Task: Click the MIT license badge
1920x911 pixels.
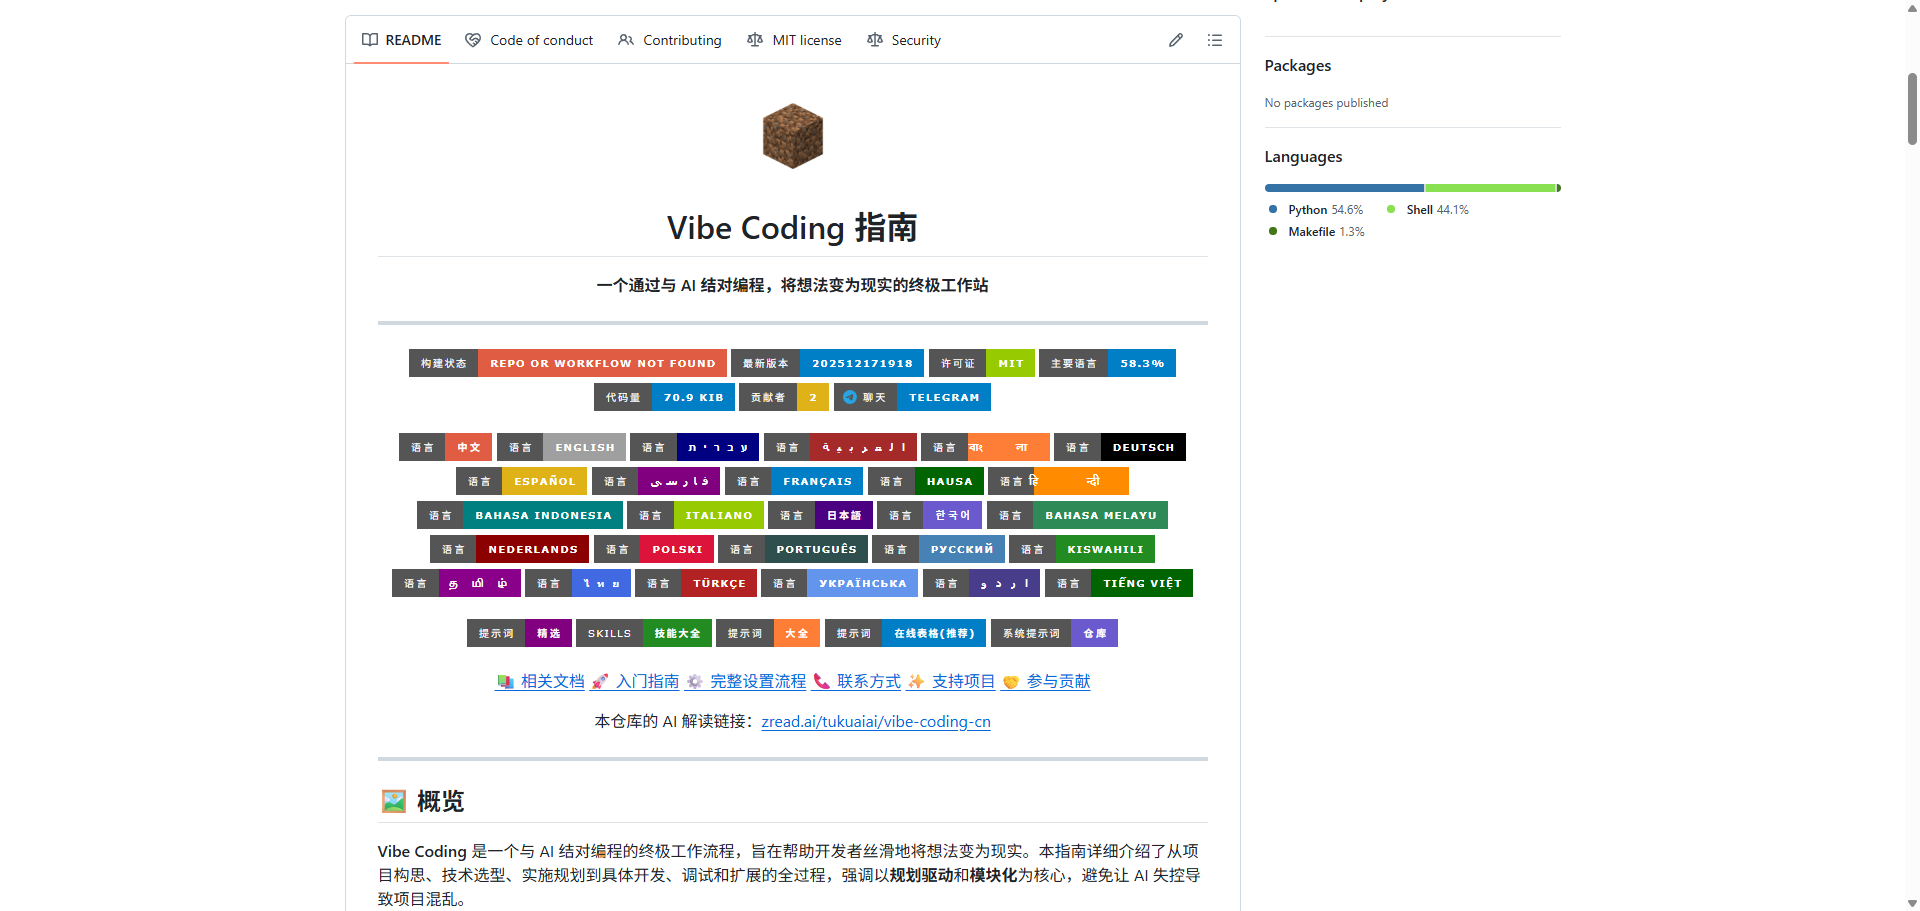Action: pyautogui.click(x=982, y=363)
